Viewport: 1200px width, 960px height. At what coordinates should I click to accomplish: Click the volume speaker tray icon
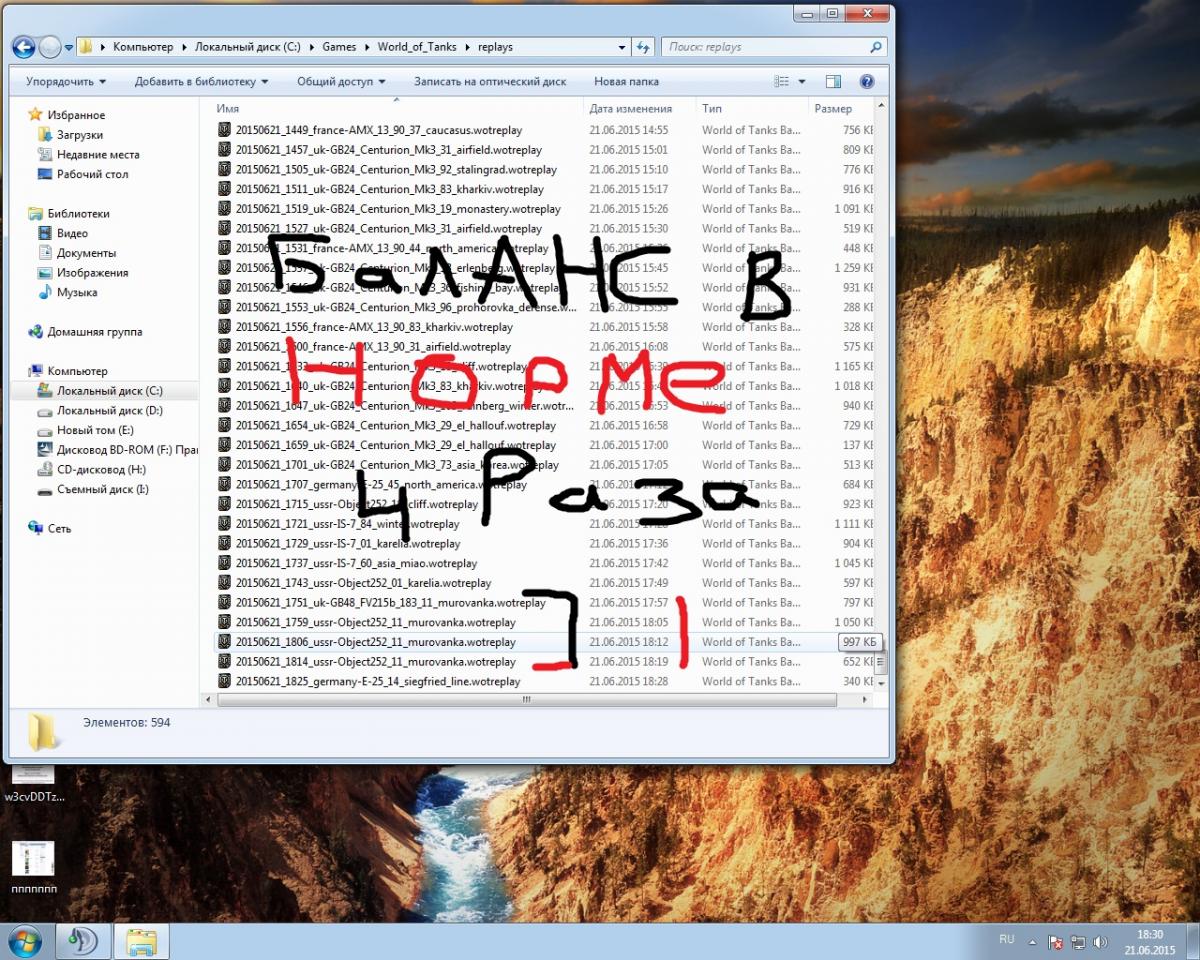[x=1100, y=942]
